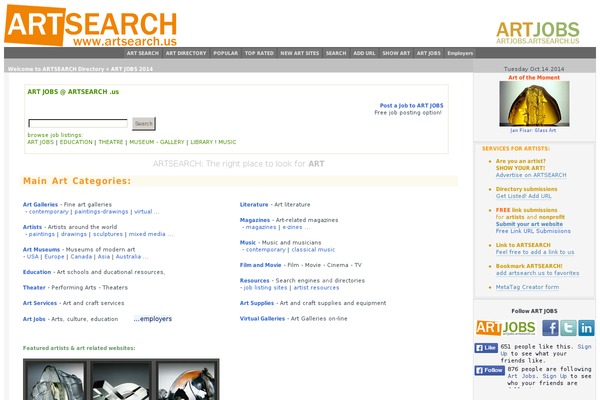Open the middle featured artist thumbnail
Screen dimensions: 600x400
pyautogui.click(x=121, y=381)
